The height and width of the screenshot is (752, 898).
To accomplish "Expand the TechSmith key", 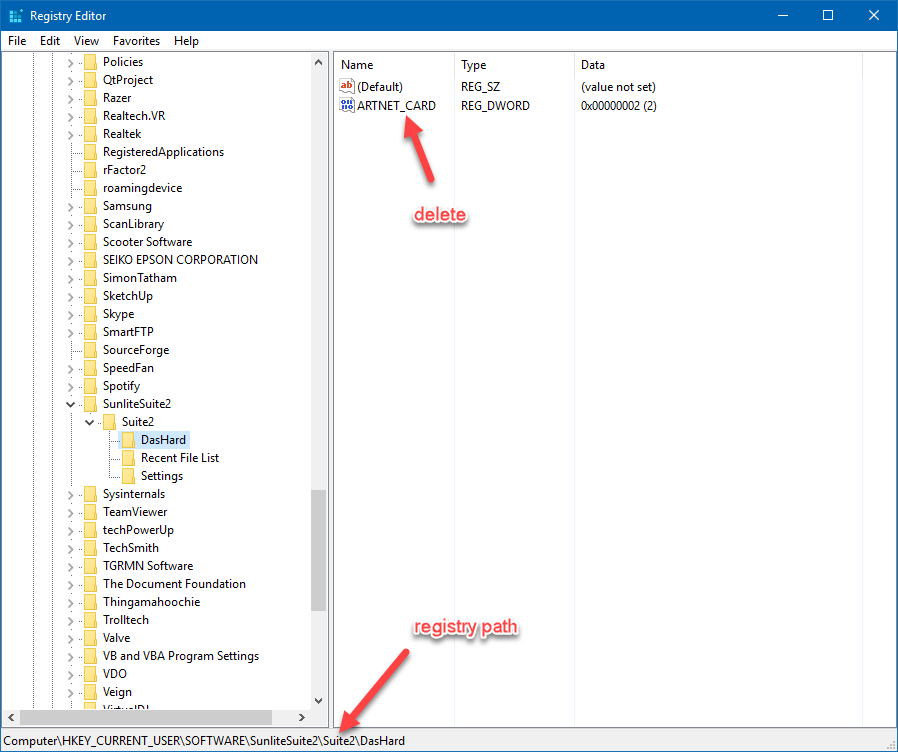I will [70, 549].
